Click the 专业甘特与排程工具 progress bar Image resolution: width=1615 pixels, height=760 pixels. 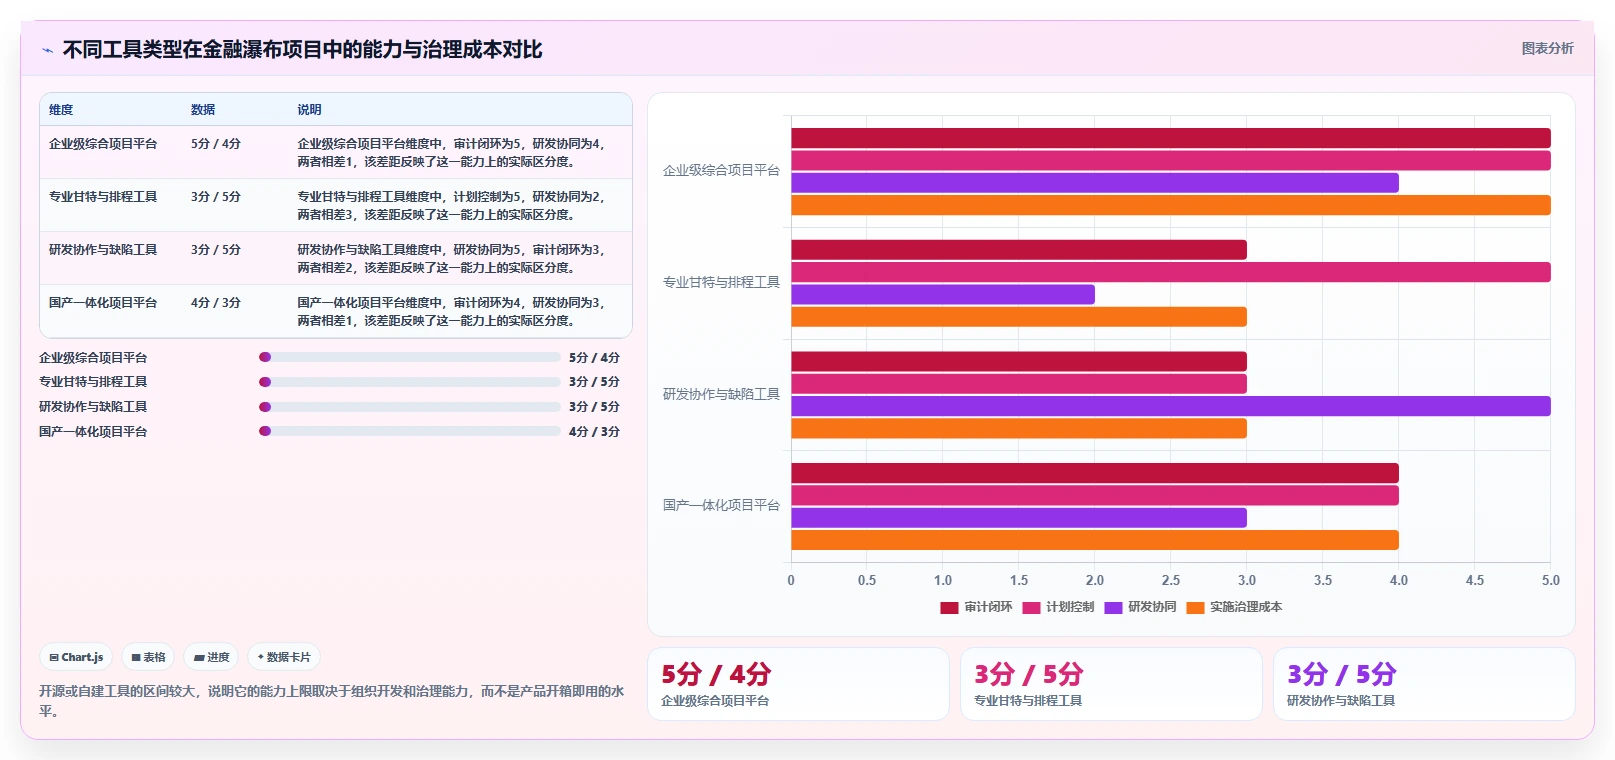click(410, 382)
